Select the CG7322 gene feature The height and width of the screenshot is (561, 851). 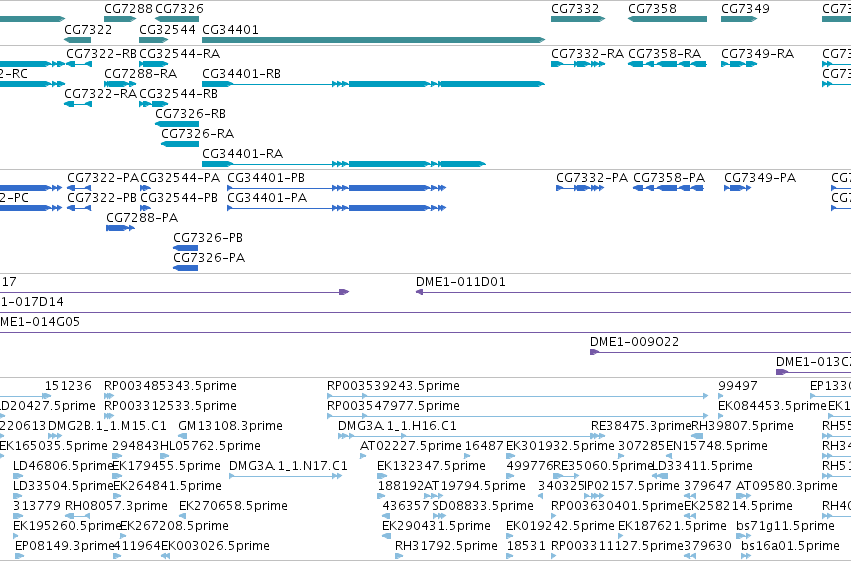[x=78, y=40]
